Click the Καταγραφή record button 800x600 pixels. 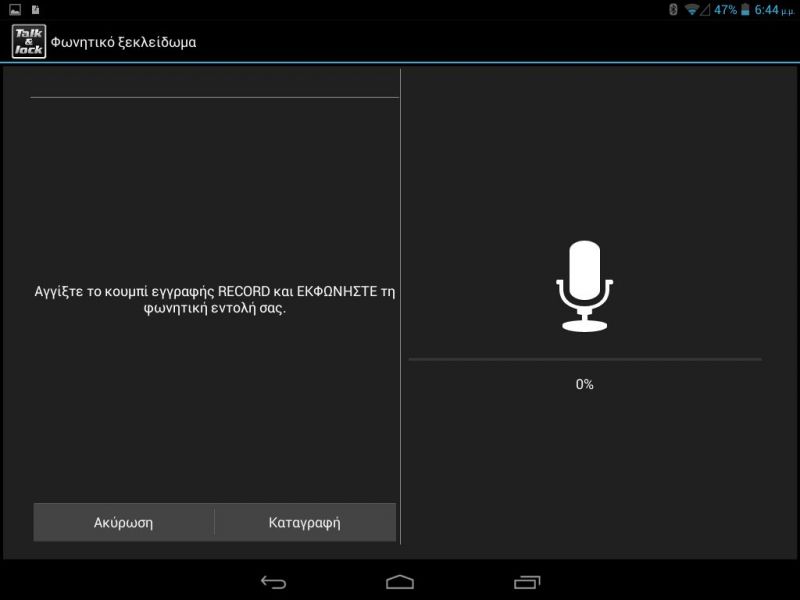(305, 522)
